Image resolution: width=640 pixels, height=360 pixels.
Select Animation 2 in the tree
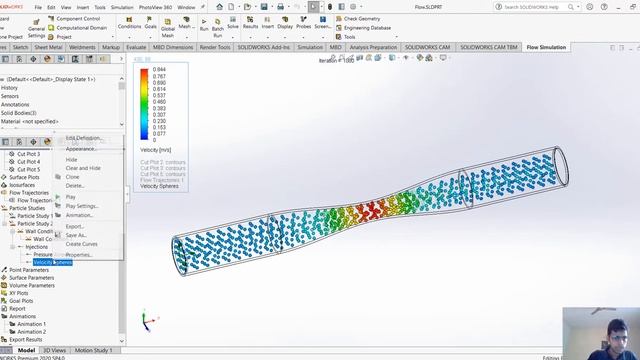click(x=31, y=332)
